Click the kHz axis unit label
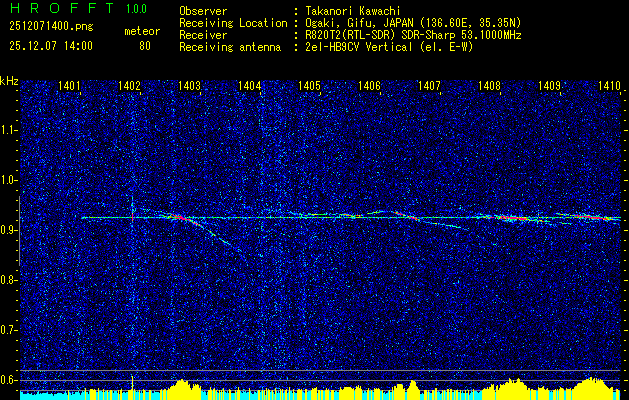Image resolution: width=629 pixels, height=400 pixels. coord(9,81)
